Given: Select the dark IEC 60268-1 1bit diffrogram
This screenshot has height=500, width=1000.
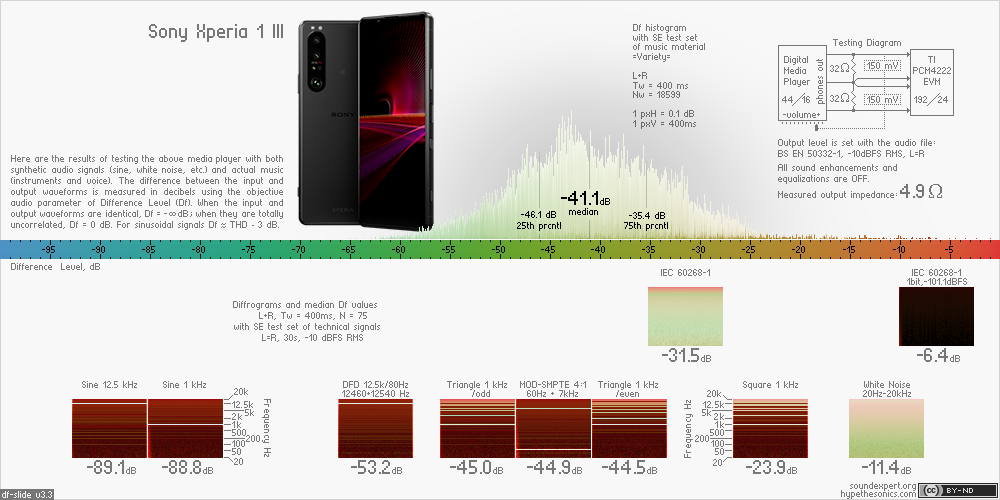Looking at the screenshot, I should tap(936, 316).
